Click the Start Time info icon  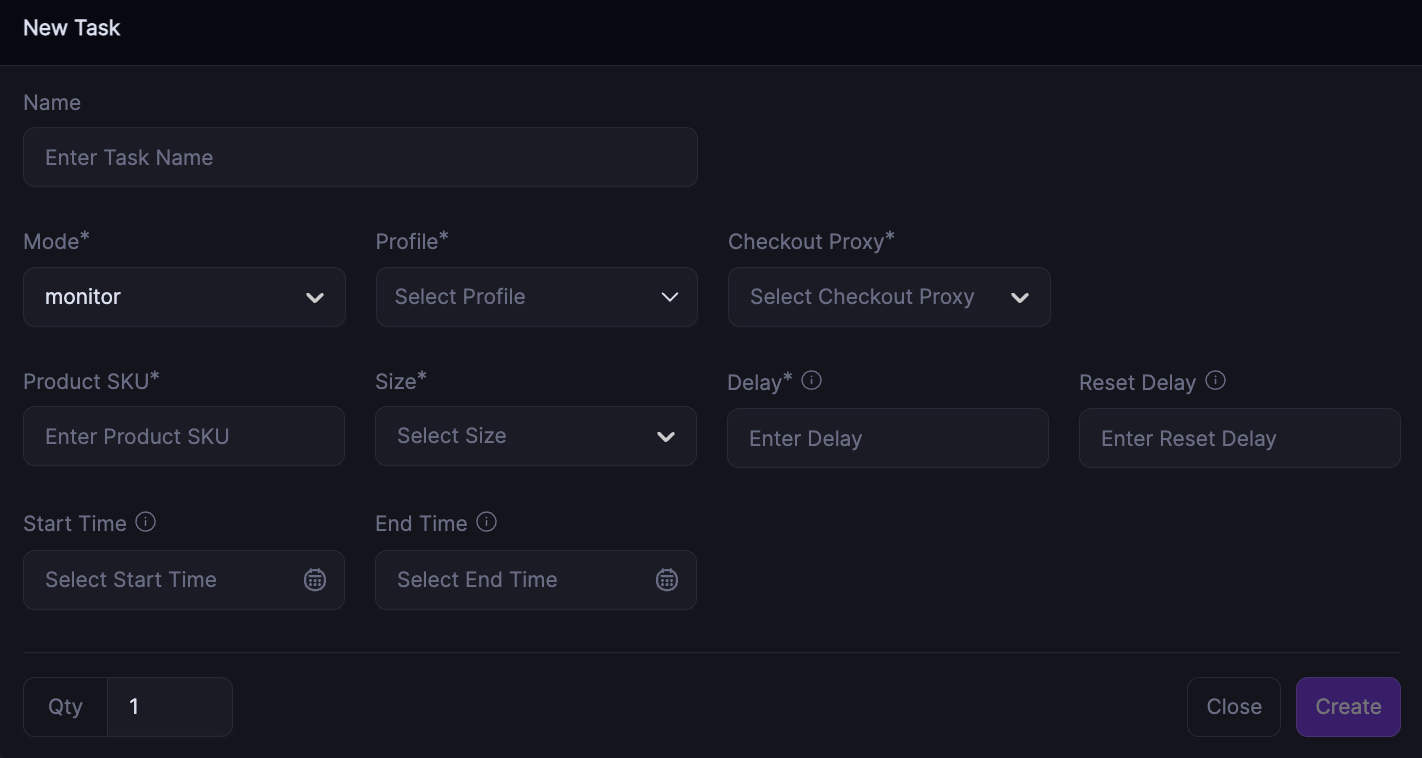click(146, 522)
